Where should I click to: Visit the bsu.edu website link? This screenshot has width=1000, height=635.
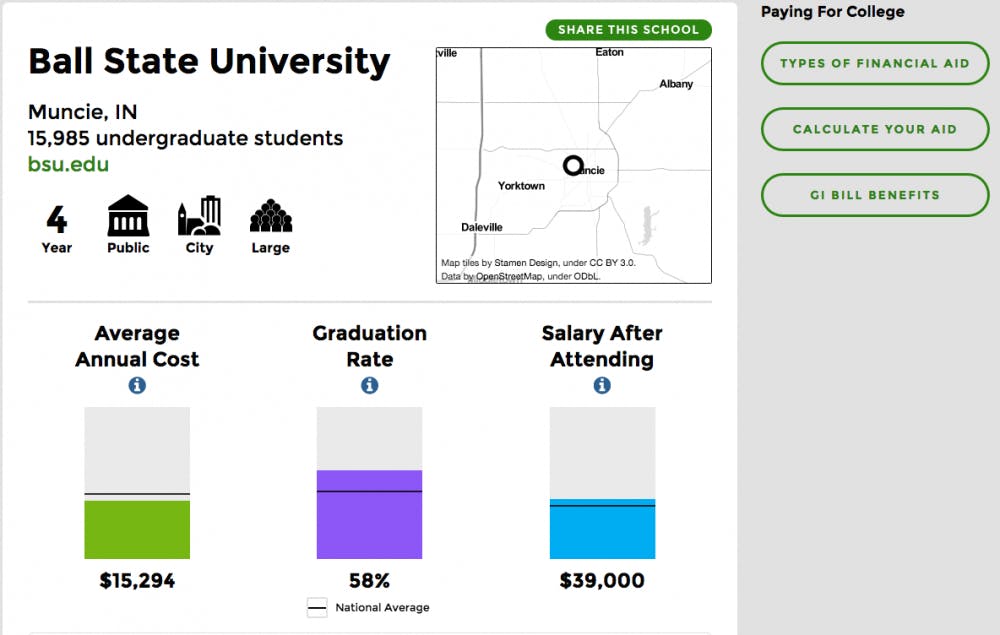pyautogui.click(x=68, y=164)
